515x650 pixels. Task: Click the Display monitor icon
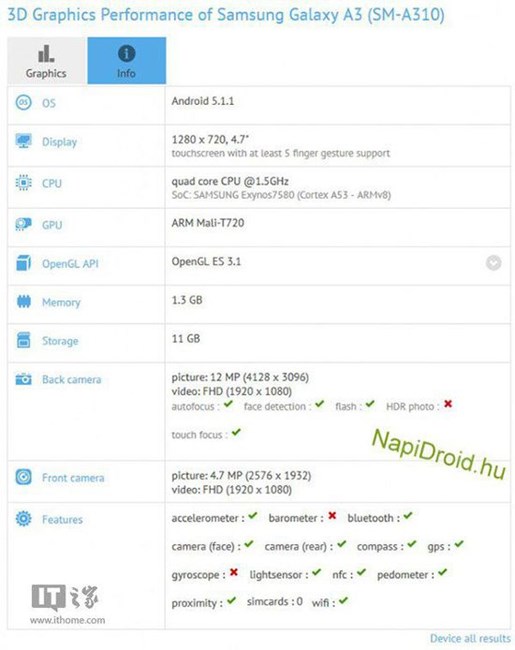[x=23, y=141]
